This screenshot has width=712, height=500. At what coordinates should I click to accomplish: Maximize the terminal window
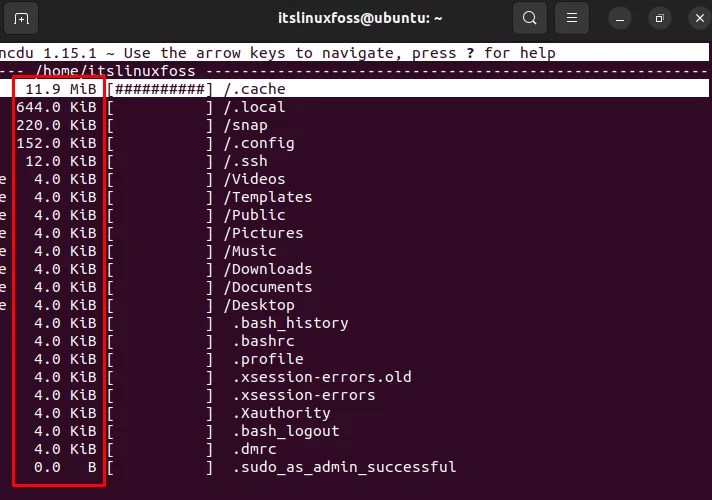point(659,19)
